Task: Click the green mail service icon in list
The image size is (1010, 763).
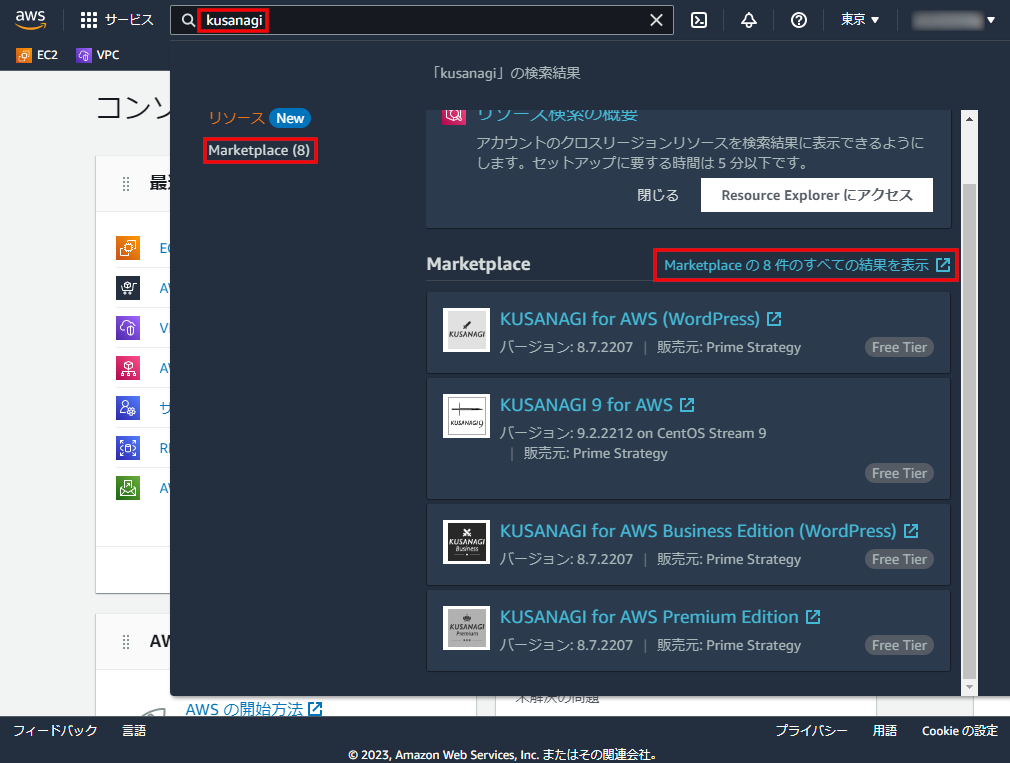Action: 128,487
